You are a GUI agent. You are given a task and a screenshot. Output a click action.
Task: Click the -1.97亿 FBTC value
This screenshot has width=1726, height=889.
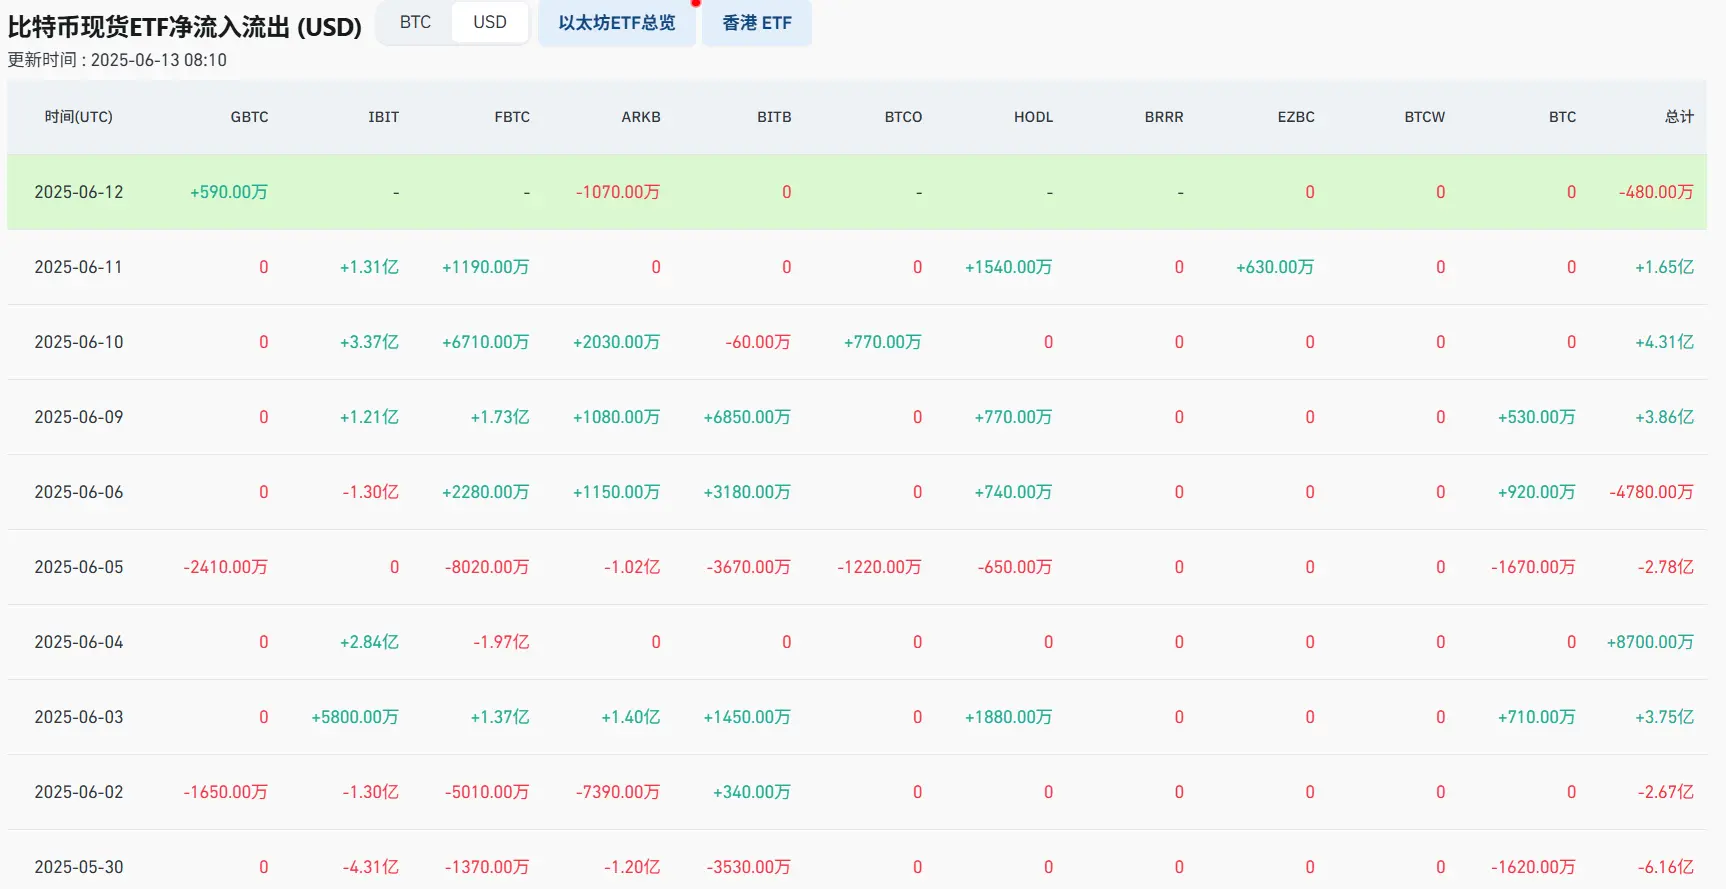pyautogui.click(x=501, y=642)
